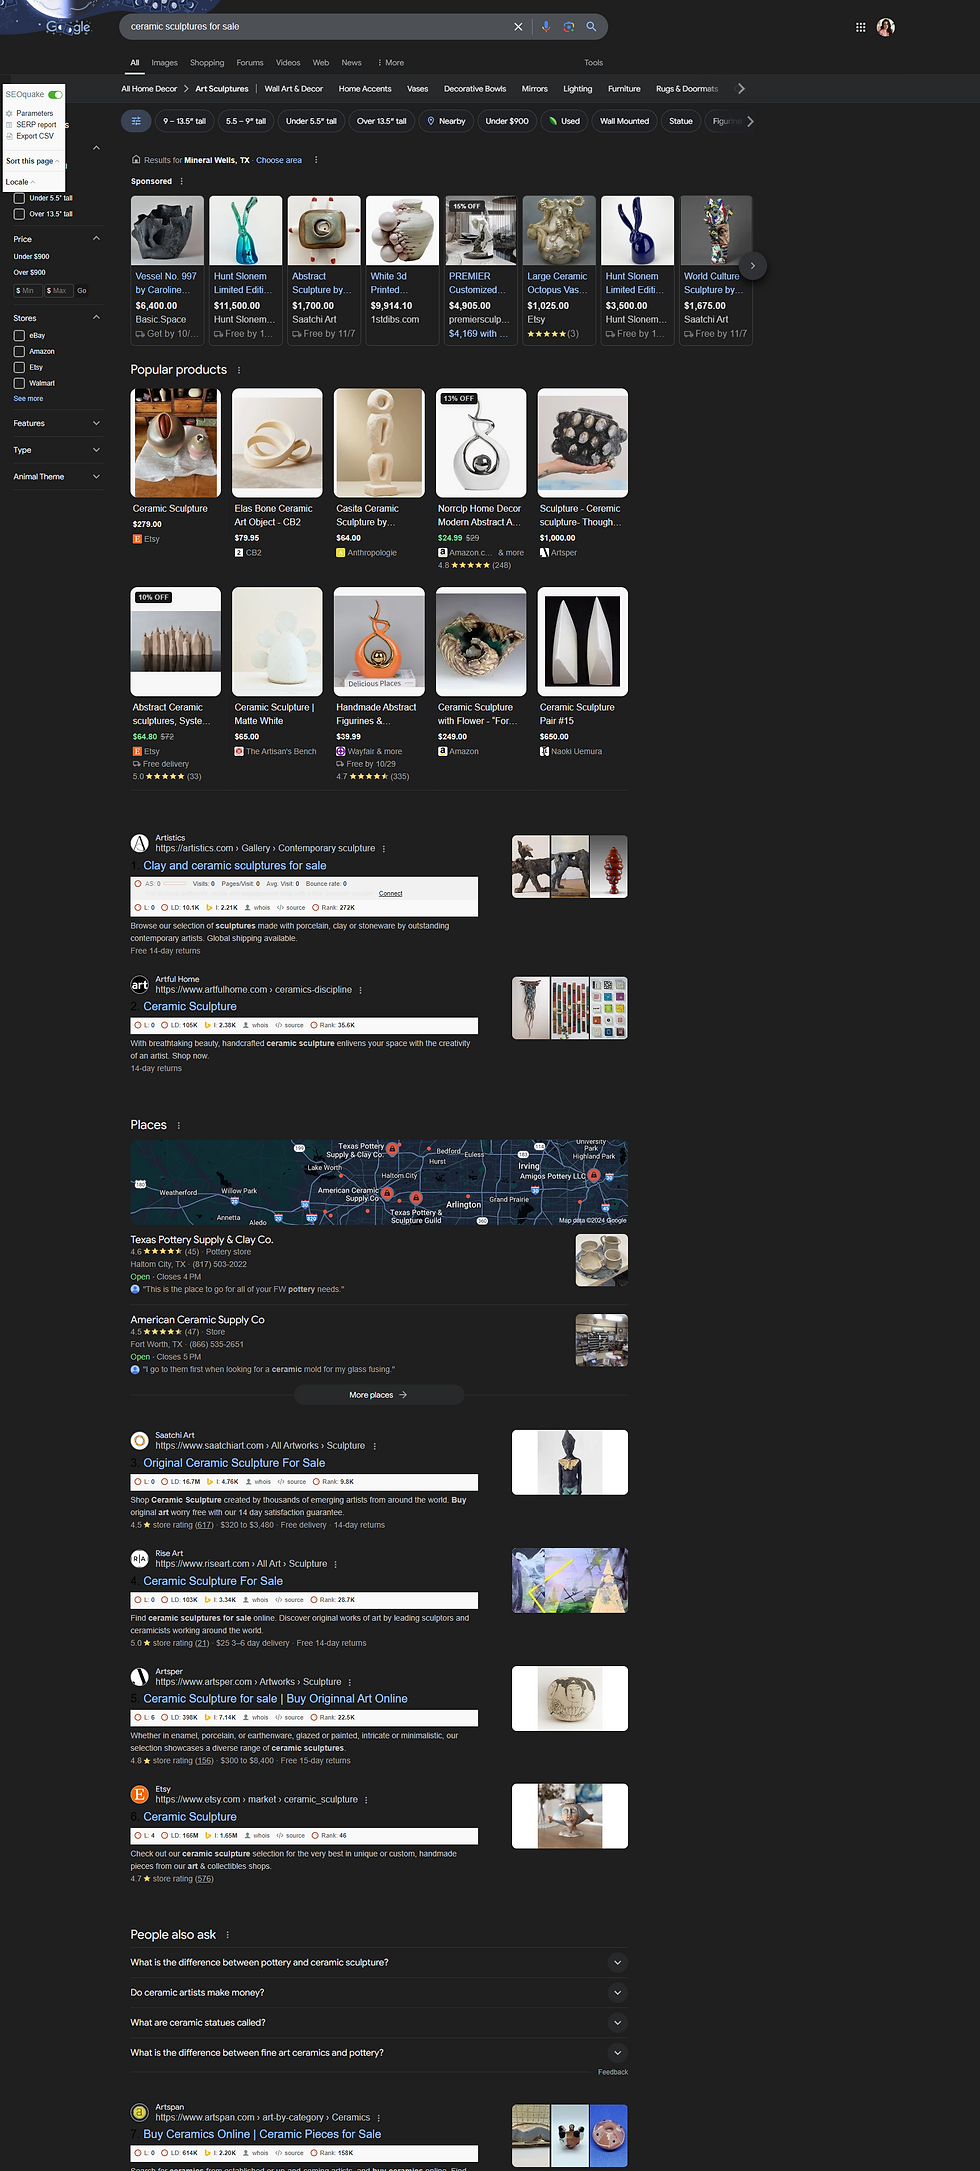Open the SEOquake Locale dropdown

[x=20, y=182]
